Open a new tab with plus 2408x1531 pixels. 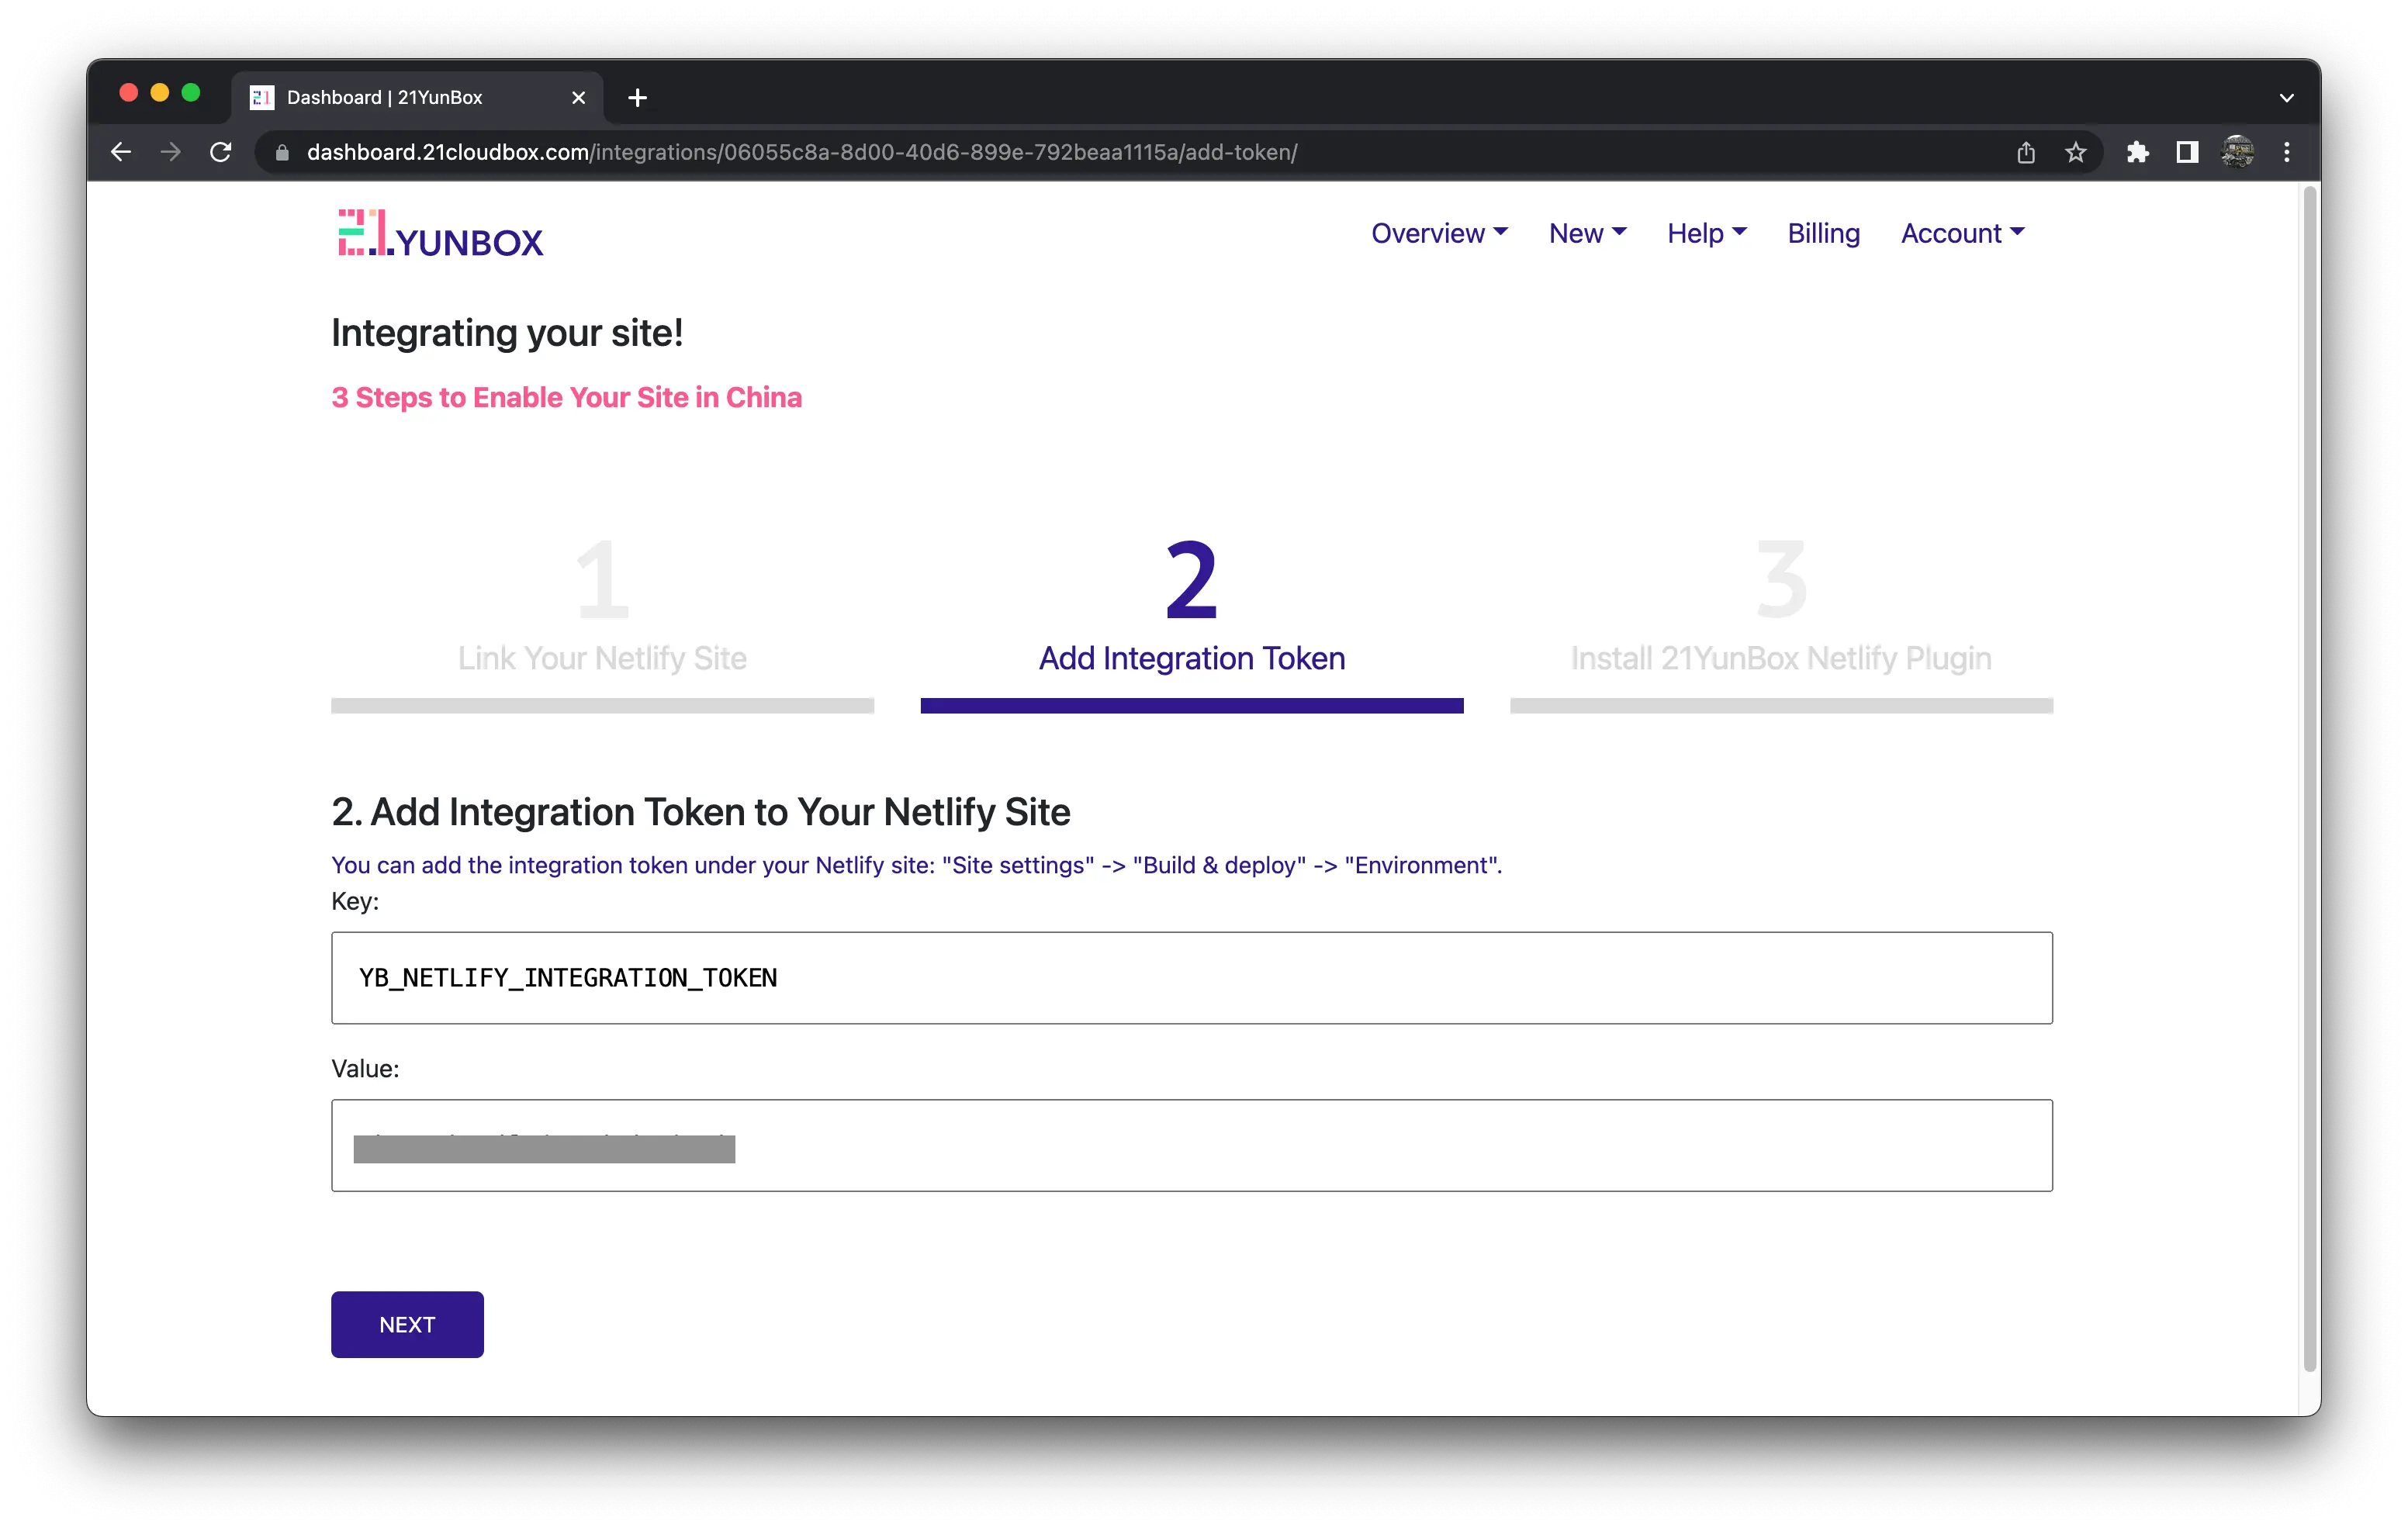pos(637,98)
